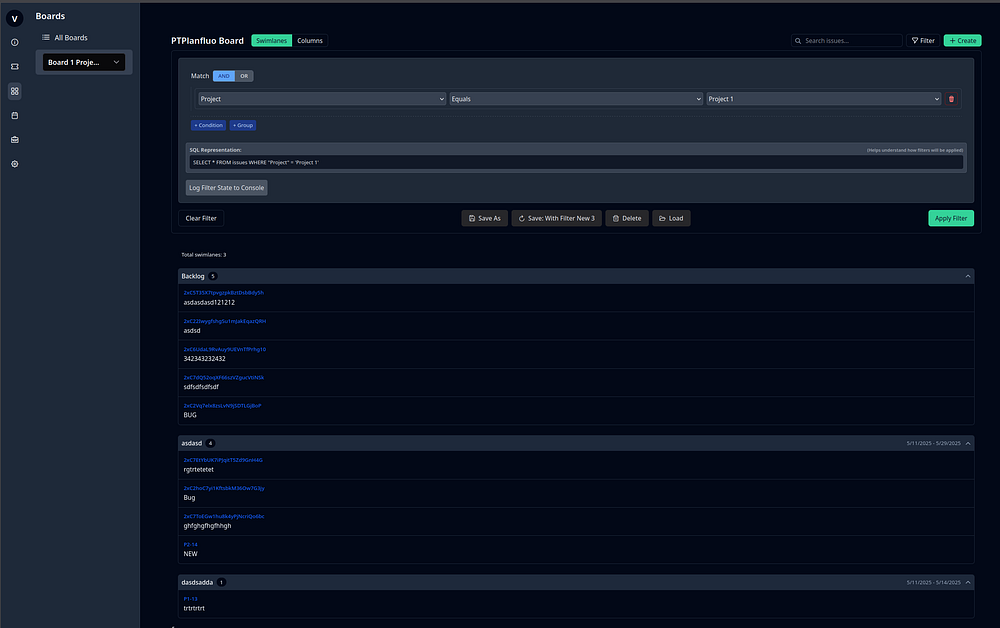The image size is (1000, 628).
Task: Switch board view to Columns
Action: tap(310, 41)
